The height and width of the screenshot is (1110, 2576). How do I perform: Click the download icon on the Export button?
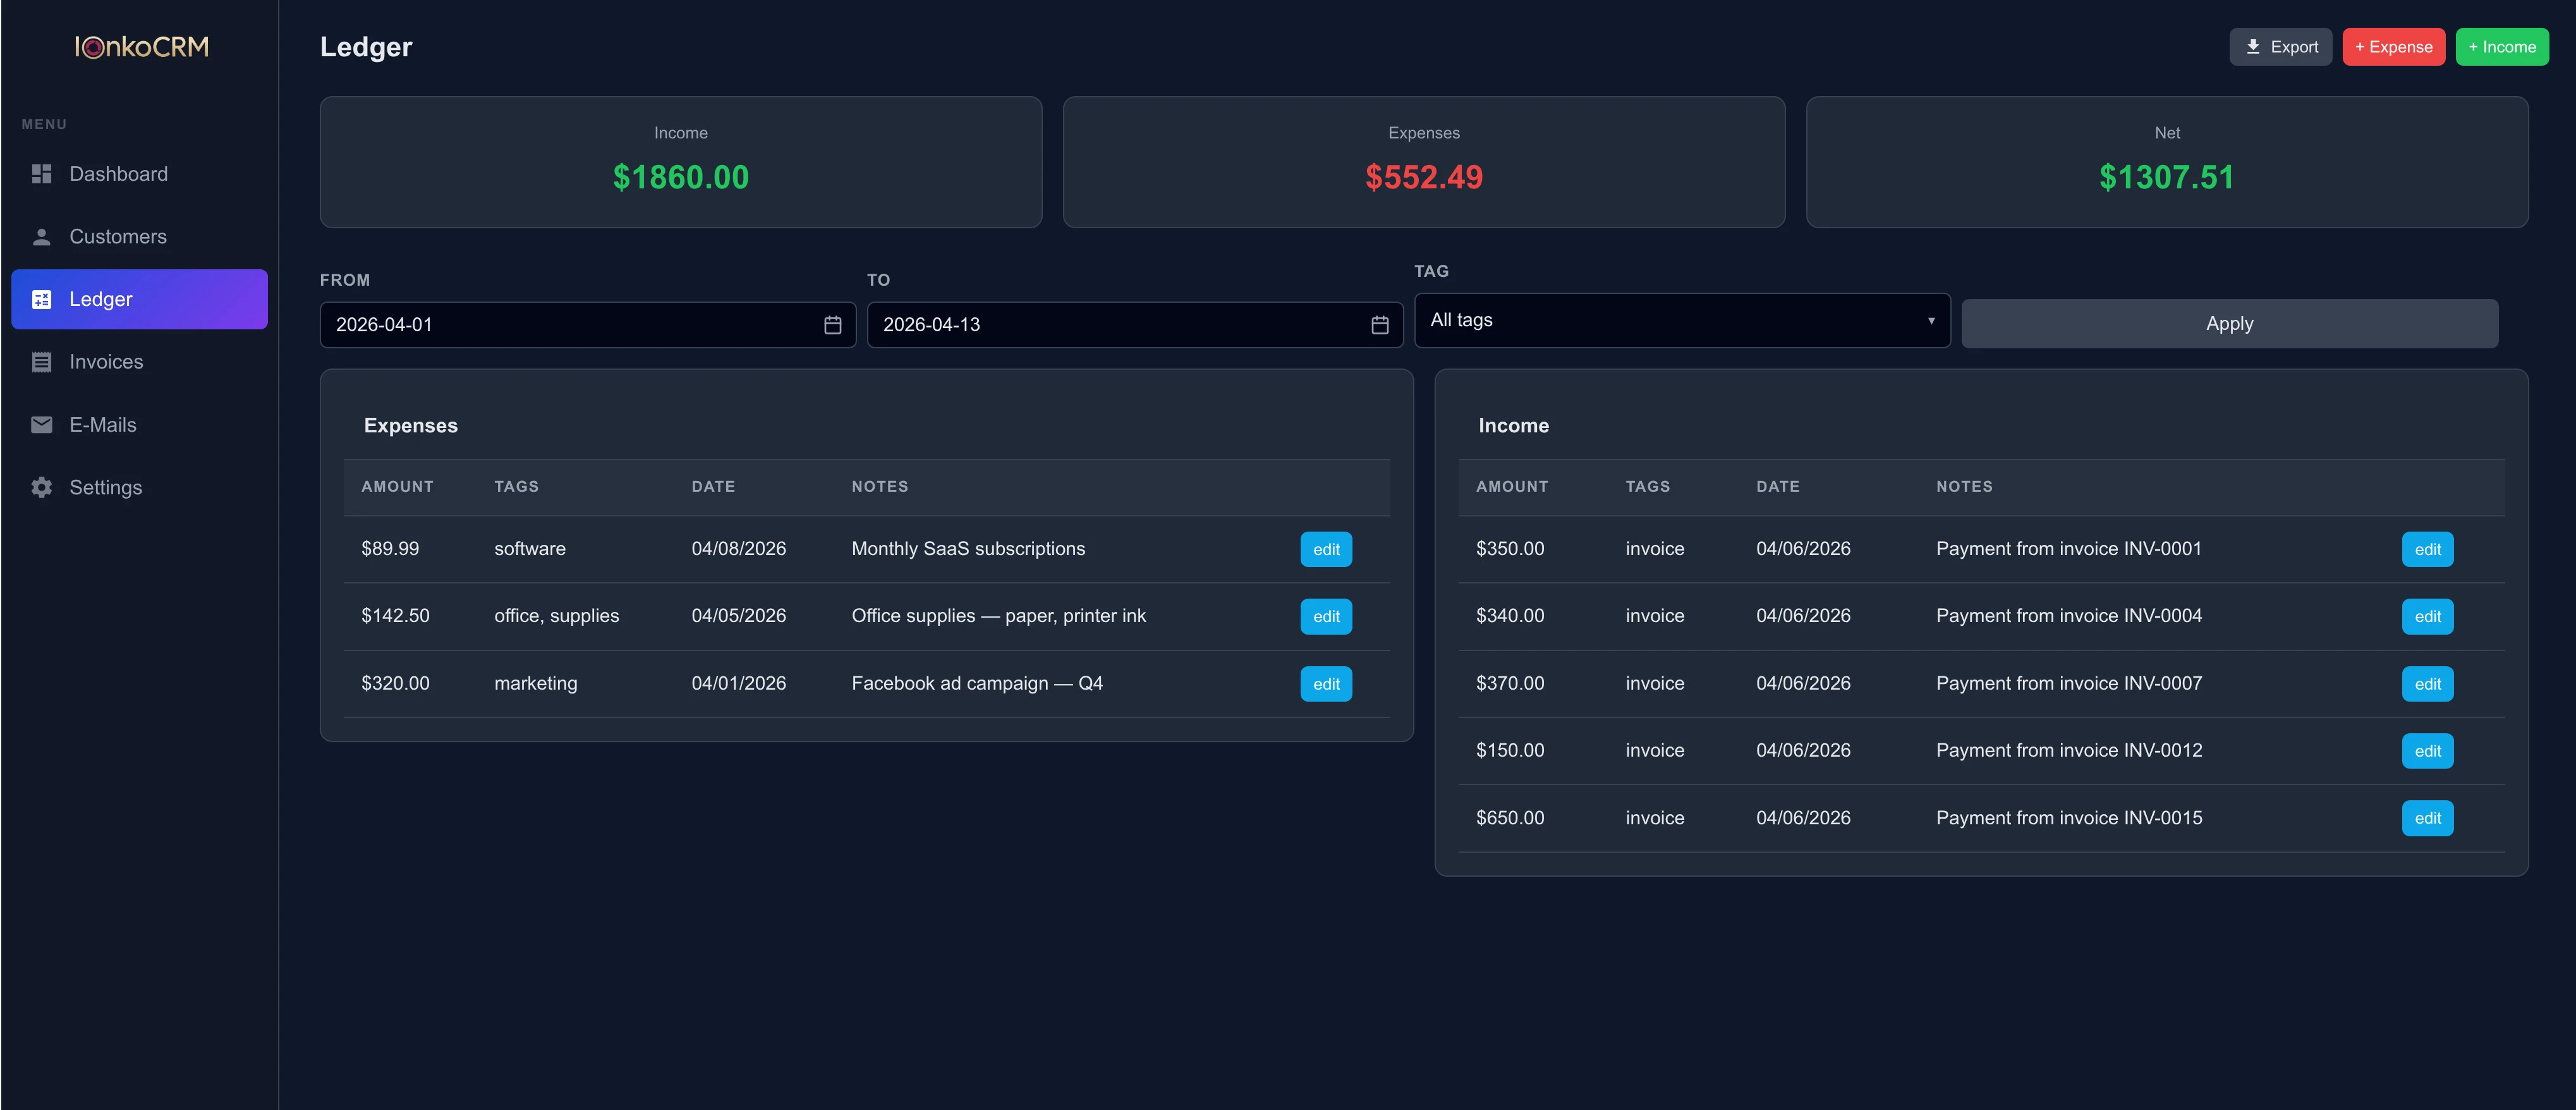2252,47
